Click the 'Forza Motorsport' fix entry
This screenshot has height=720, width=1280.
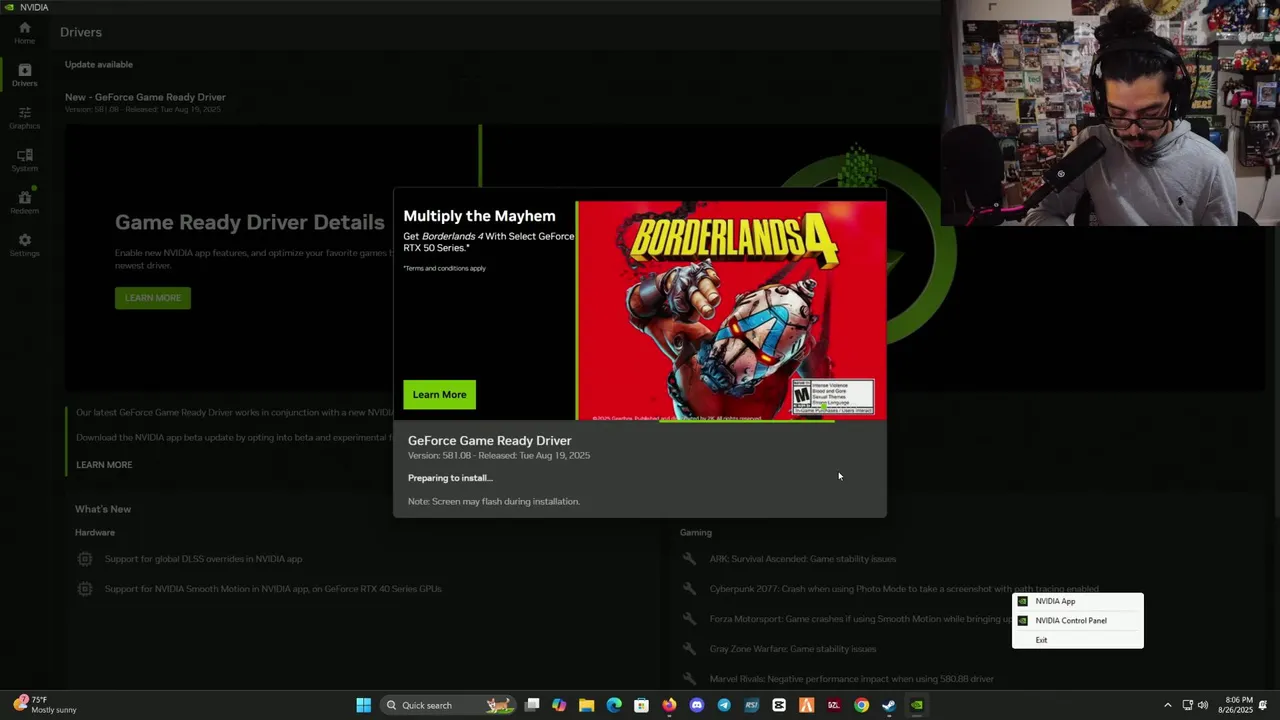coord(861,619)
